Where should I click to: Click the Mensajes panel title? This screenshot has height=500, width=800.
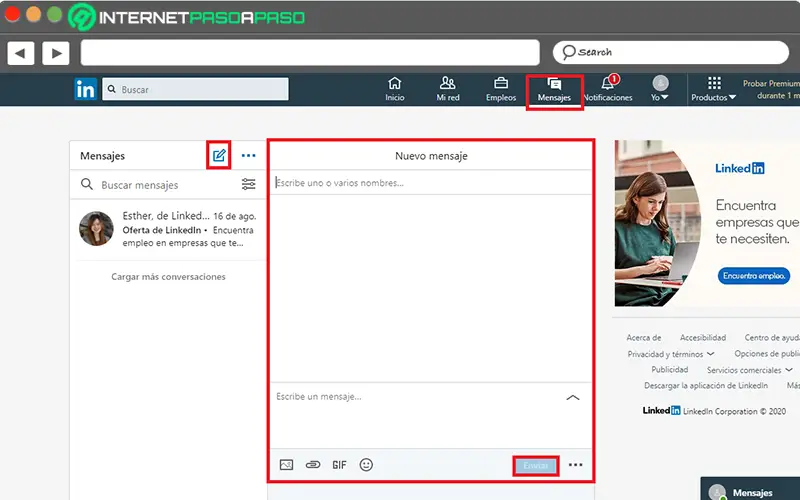pos(103,156)
